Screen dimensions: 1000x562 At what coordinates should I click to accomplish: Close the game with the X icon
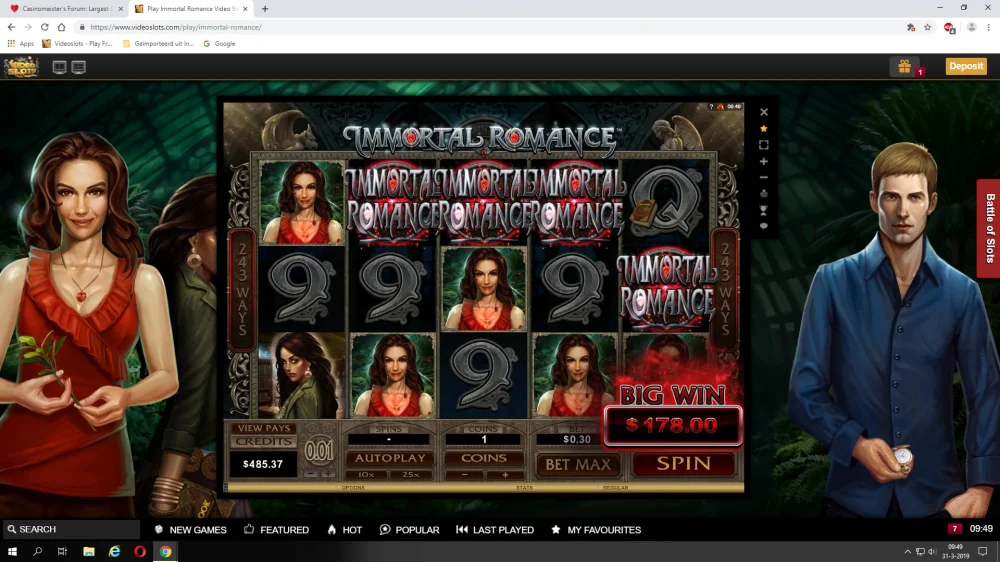(763, 112)
